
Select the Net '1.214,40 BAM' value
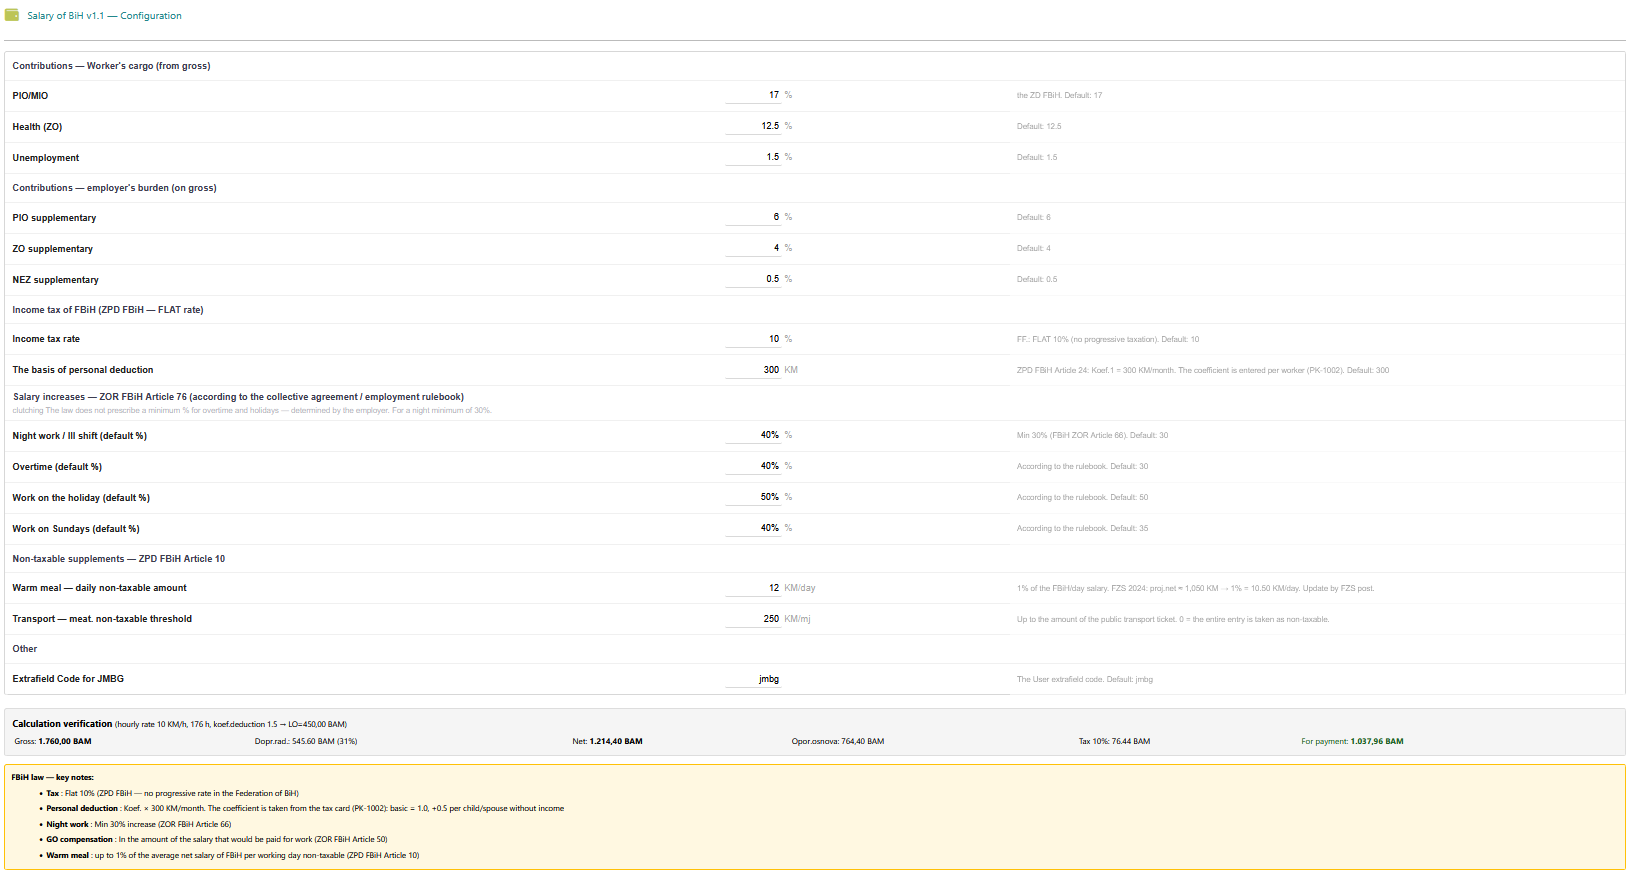[616, 742]
